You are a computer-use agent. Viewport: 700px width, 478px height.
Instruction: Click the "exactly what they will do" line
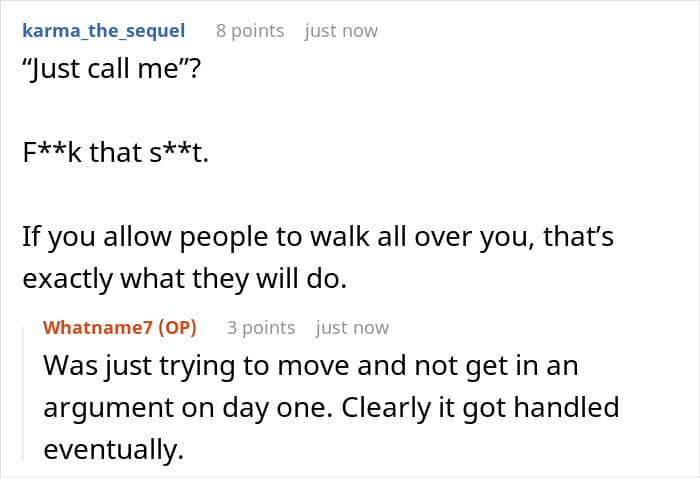click(x=184, y=279)
